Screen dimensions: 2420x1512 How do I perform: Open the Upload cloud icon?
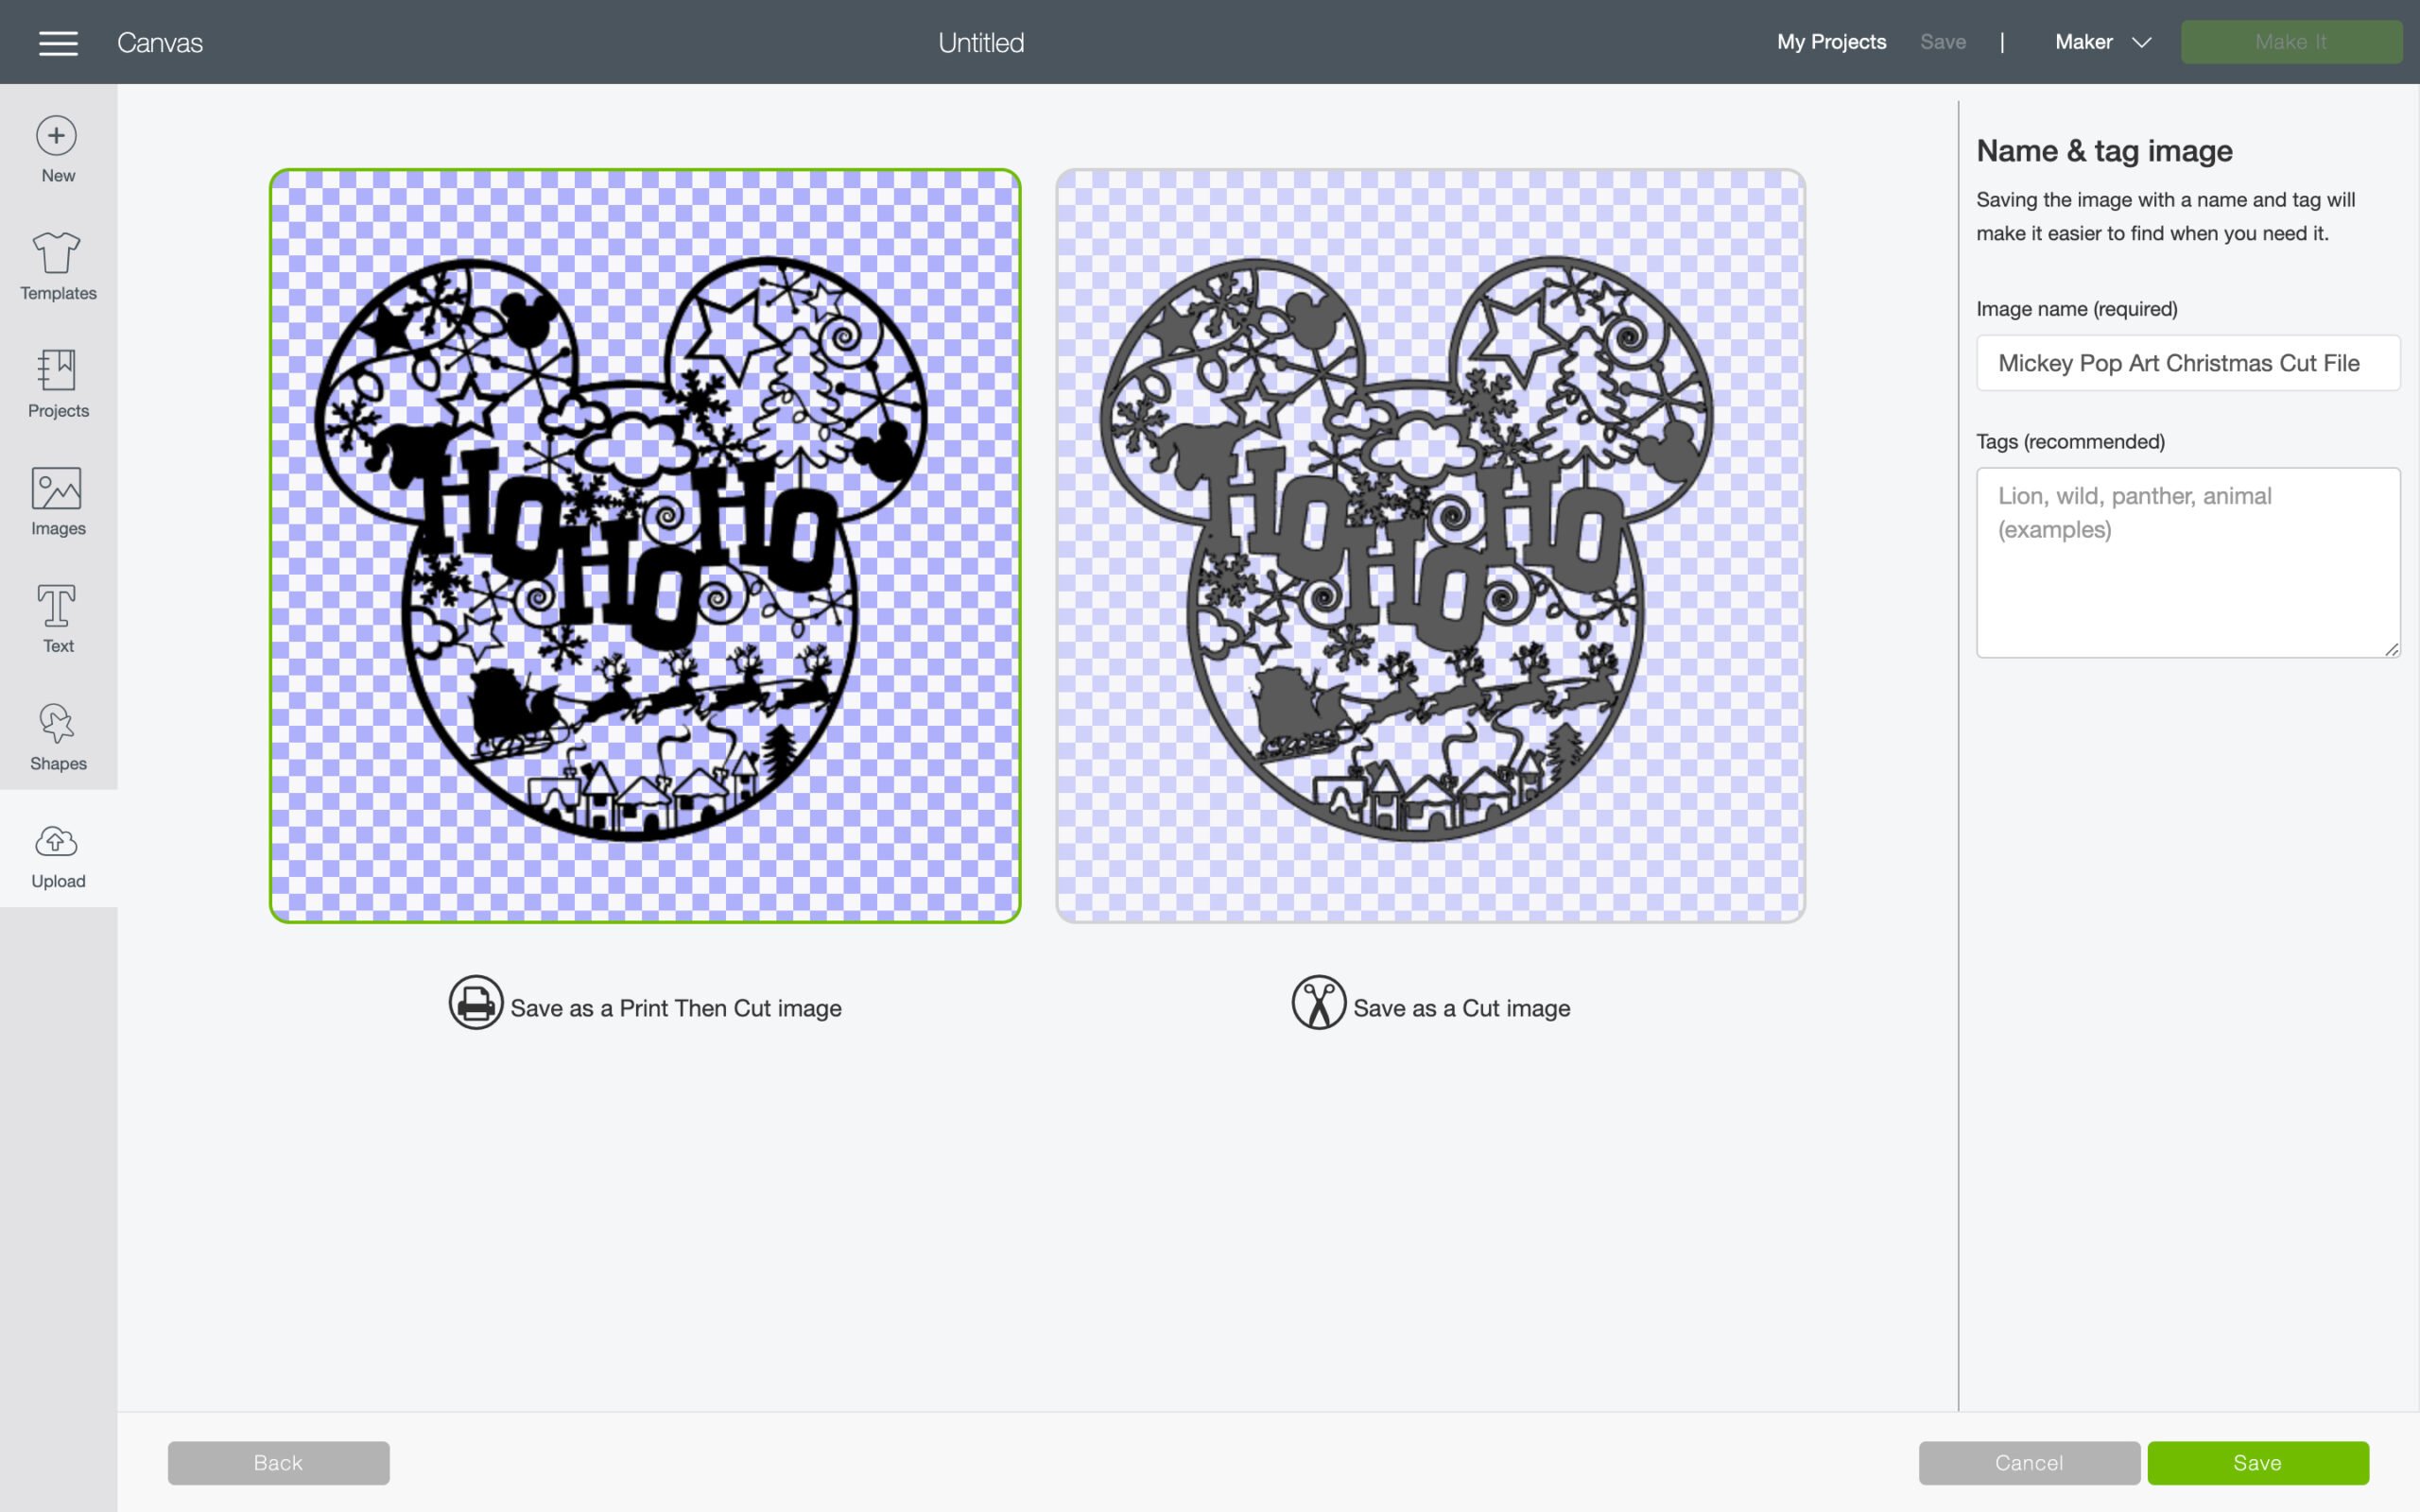(57, 841)
